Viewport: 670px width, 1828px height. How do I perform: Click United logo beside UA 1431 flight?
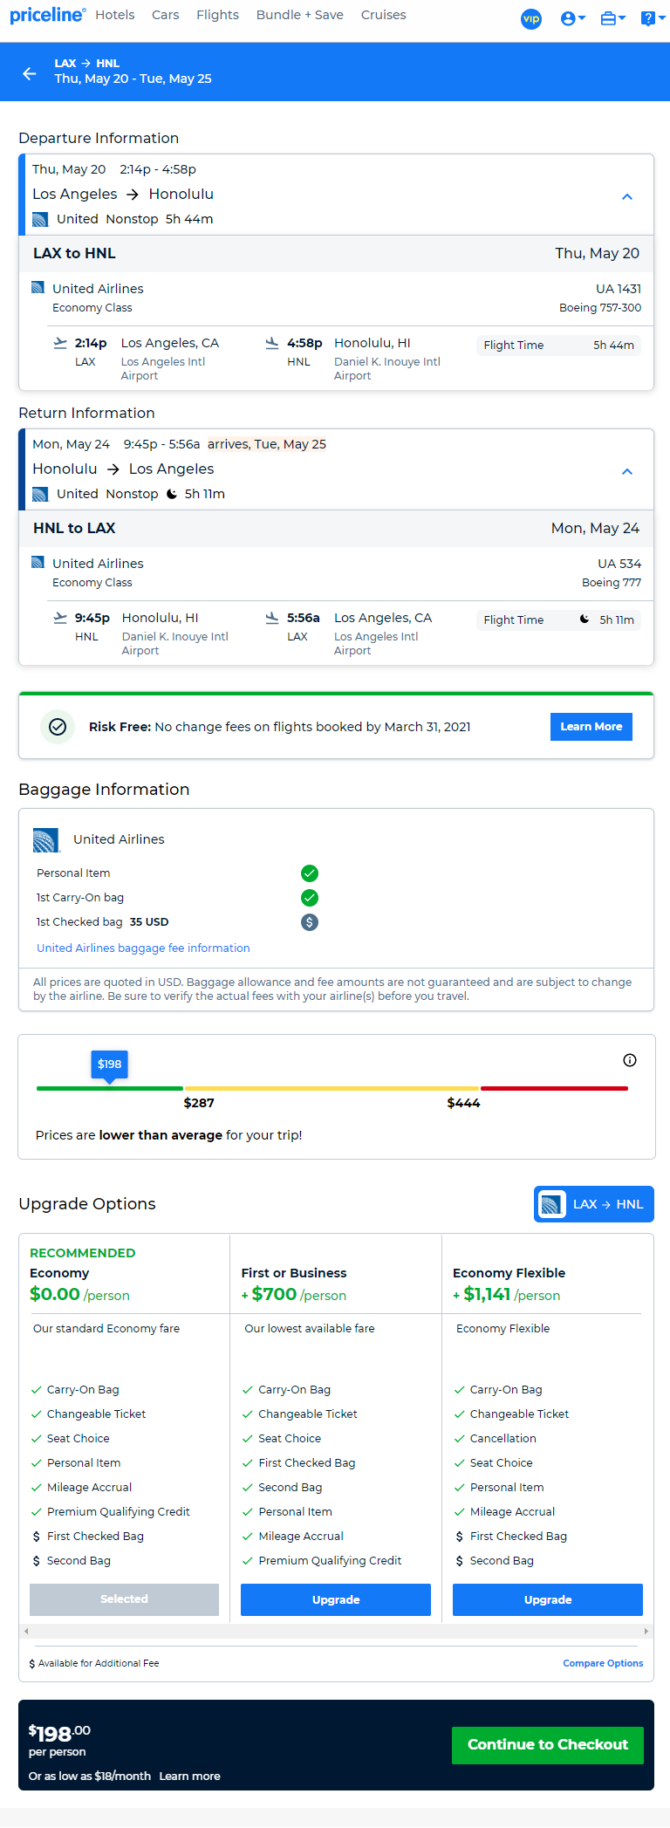(x=38, y=288)
